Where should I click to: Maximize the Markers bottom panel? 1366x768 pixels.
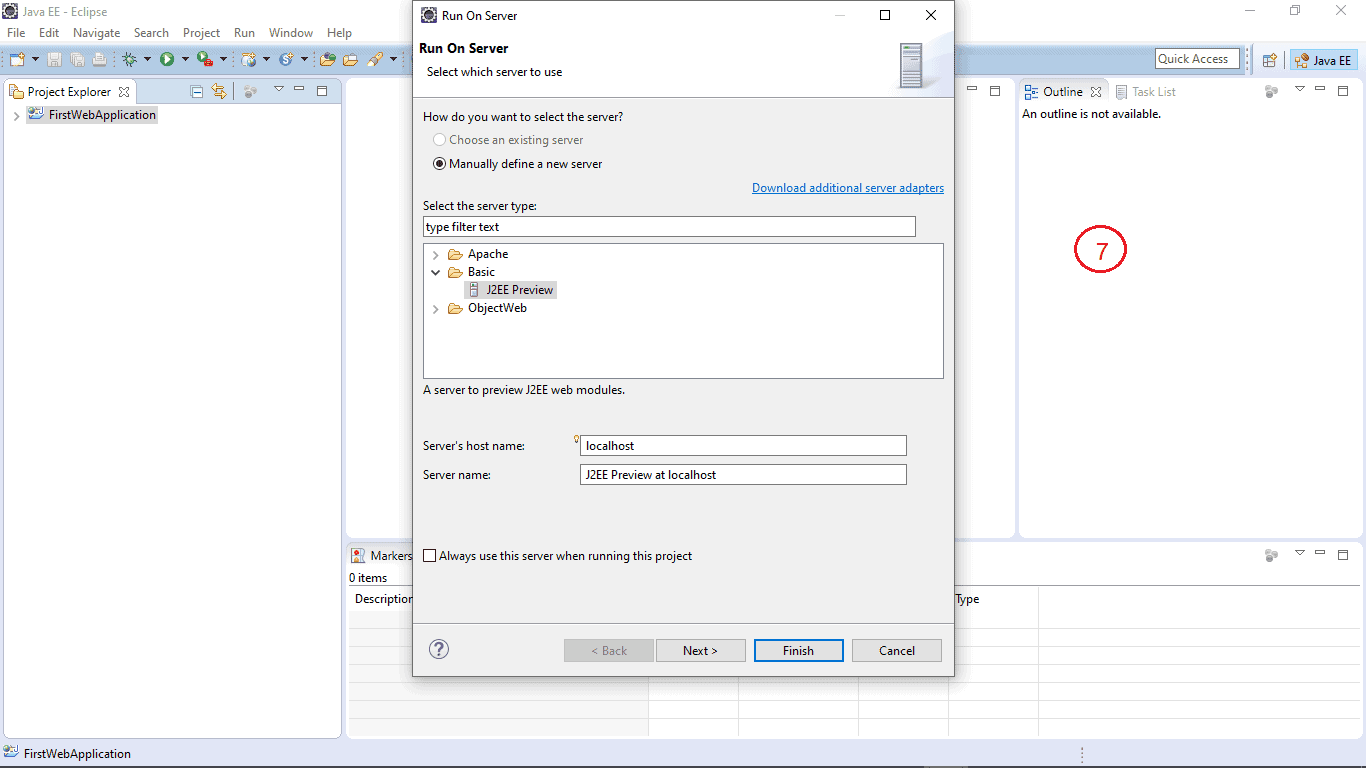pyautogui.click(x=1343, y=554)
